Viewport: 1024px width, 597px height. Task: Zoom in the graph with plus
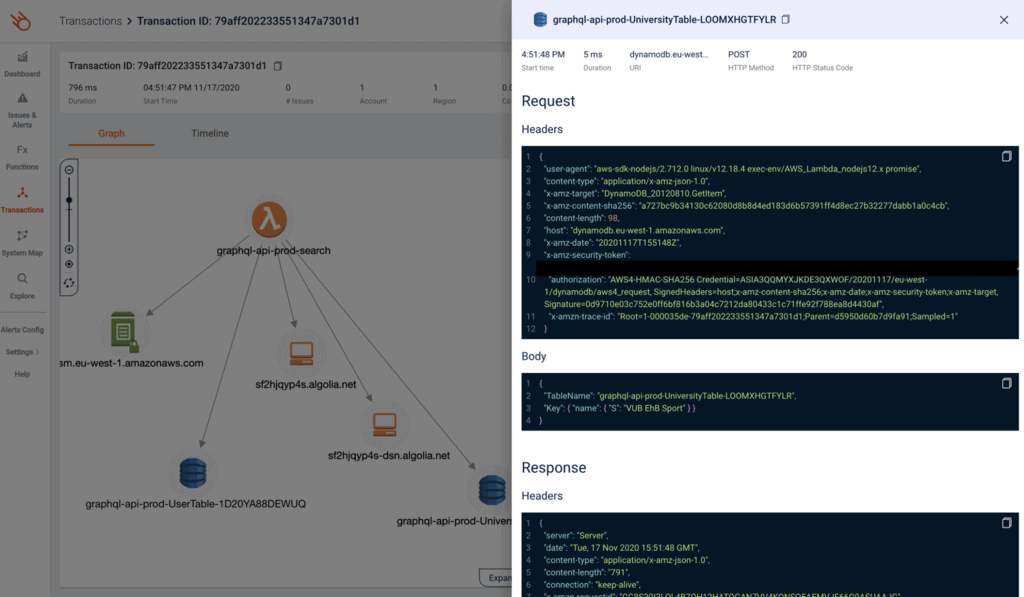[x=69, y=249]
